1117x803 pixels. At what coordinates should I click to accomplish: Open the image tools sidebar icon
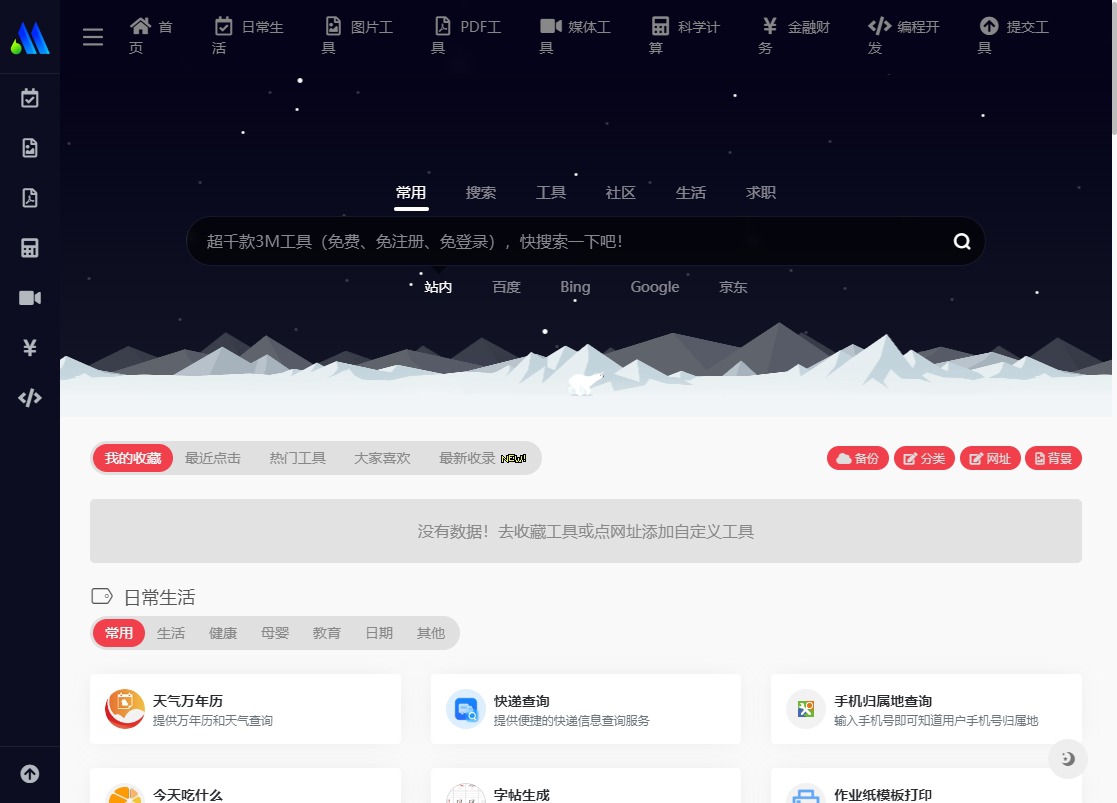pyautogui.click(x=30, y=148)
